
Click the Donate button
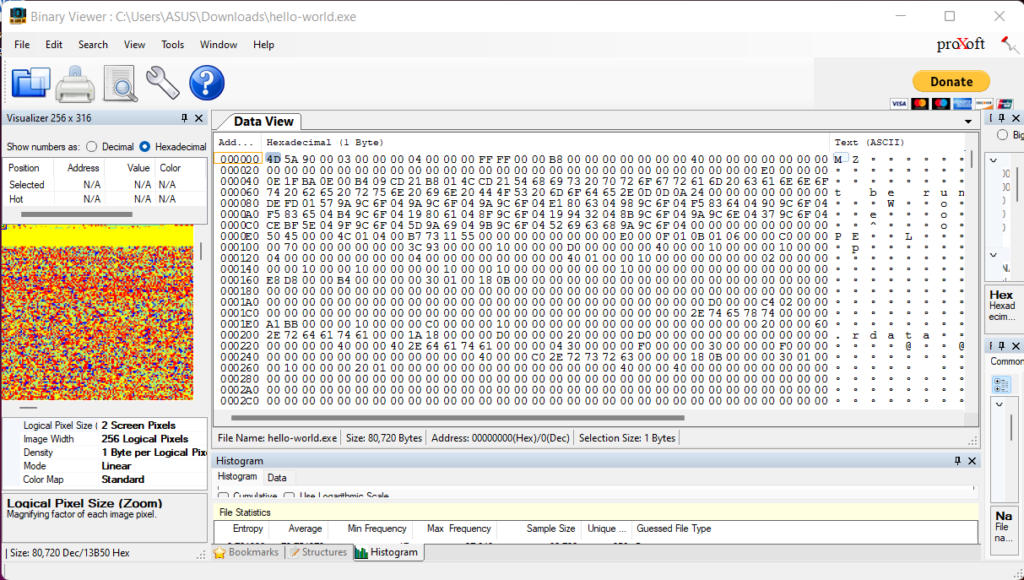951,82
